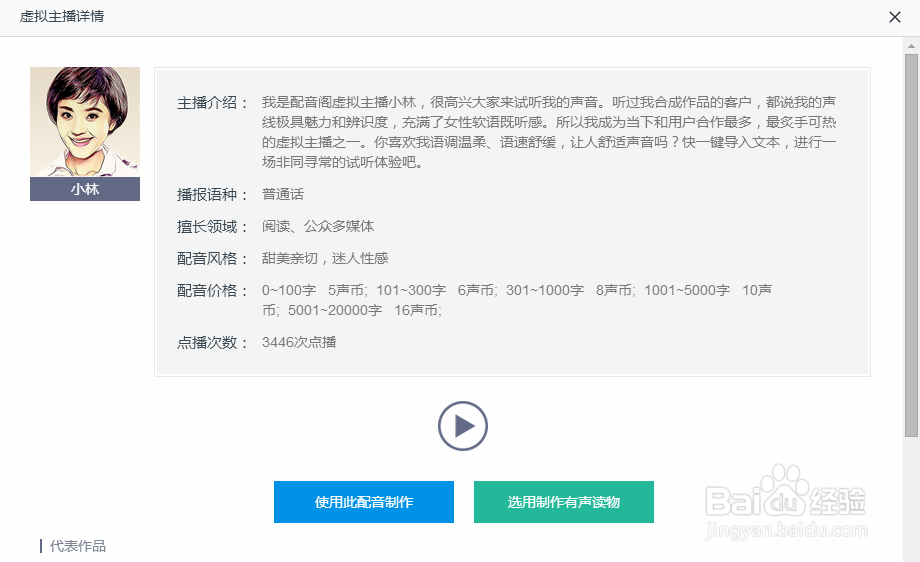Click the 代表作品 section heading
The image size is (920, 562).
pyautogui.click(x=78, y=546)
